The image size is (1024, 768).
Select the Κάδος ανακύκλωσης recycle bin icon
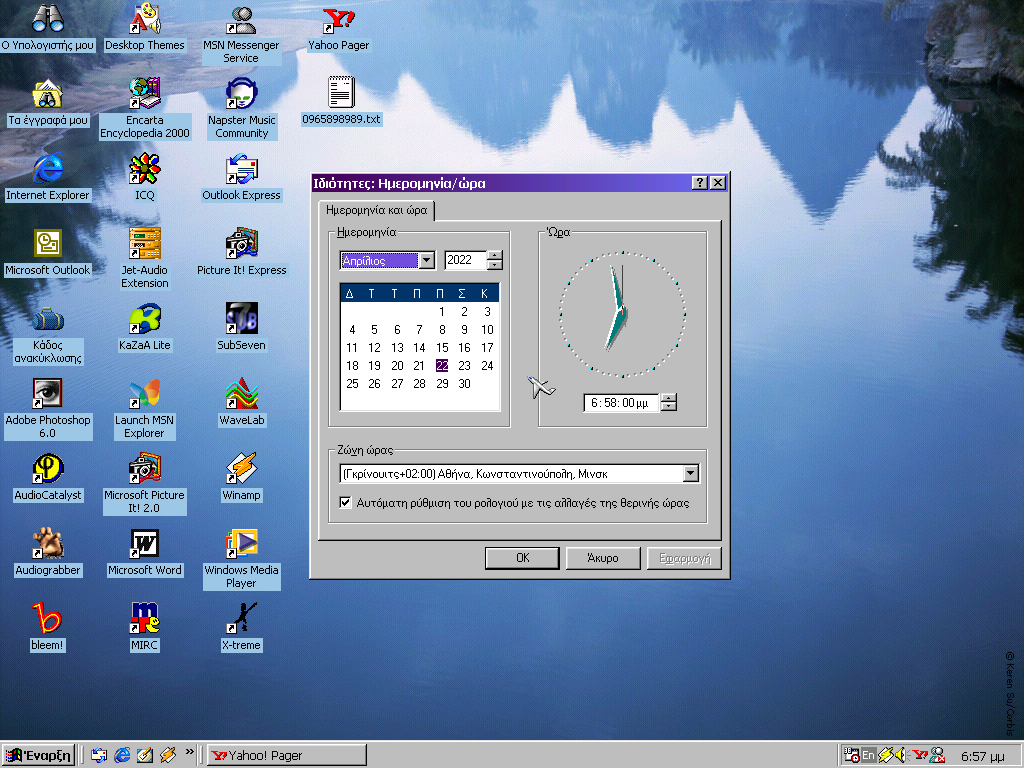coord(48,319)
